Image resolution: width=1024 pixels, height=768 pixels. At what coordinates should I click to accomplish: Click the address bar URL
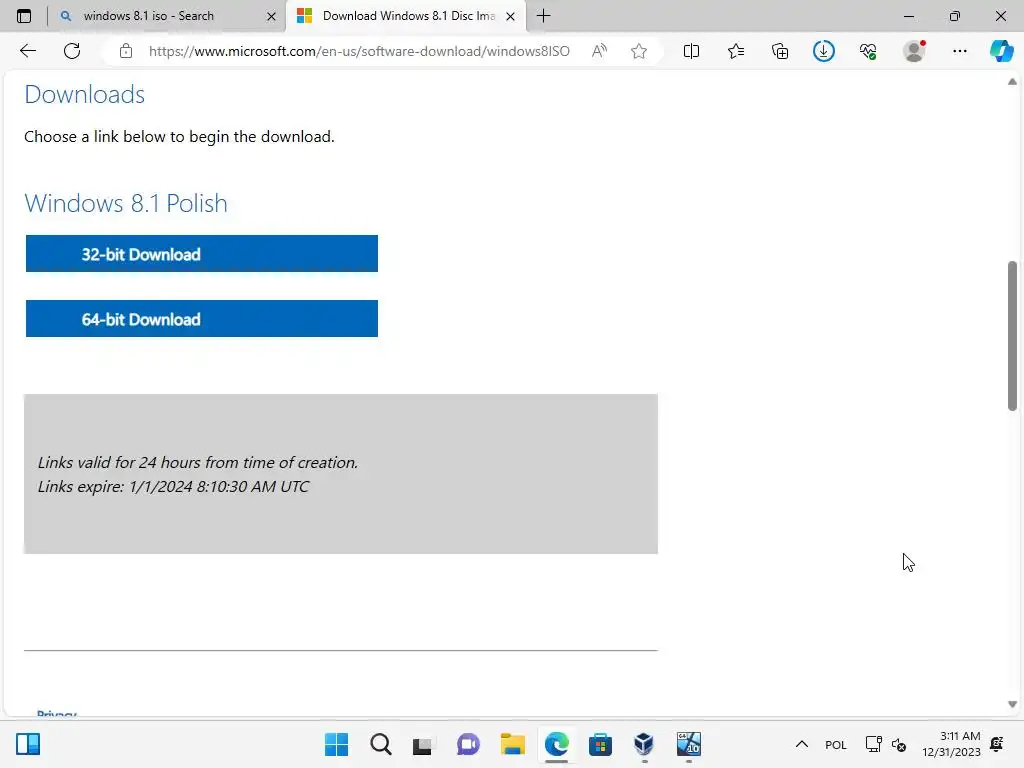click(x=359, y=51)
